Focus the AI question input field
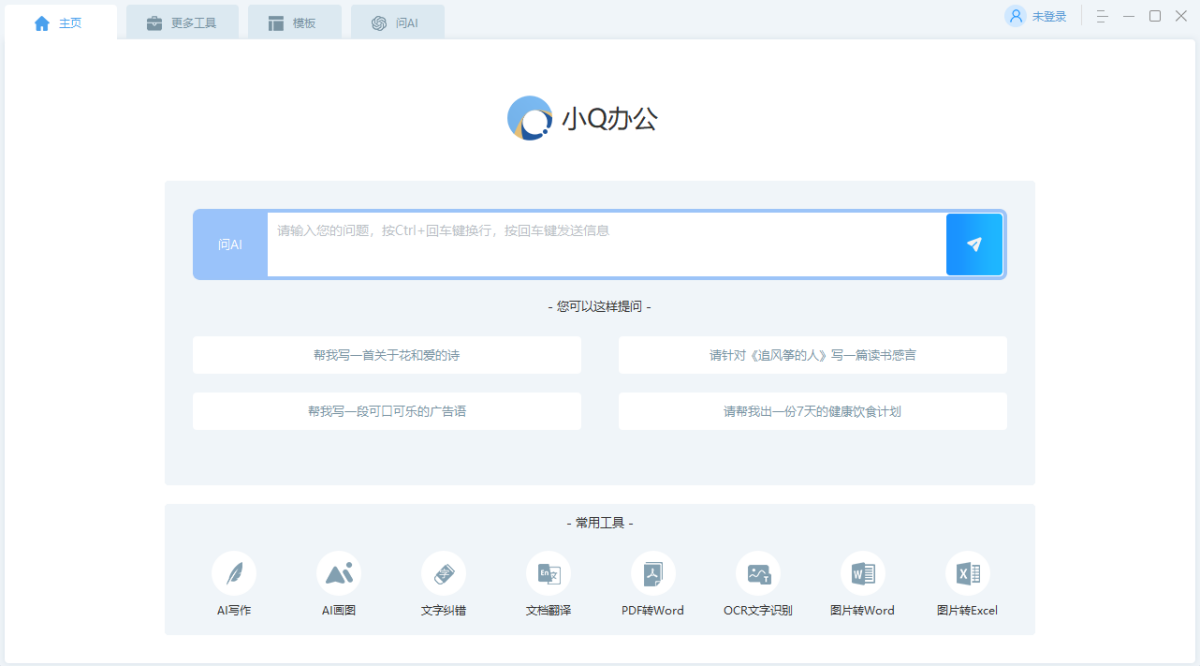 (x=606, y=244)
